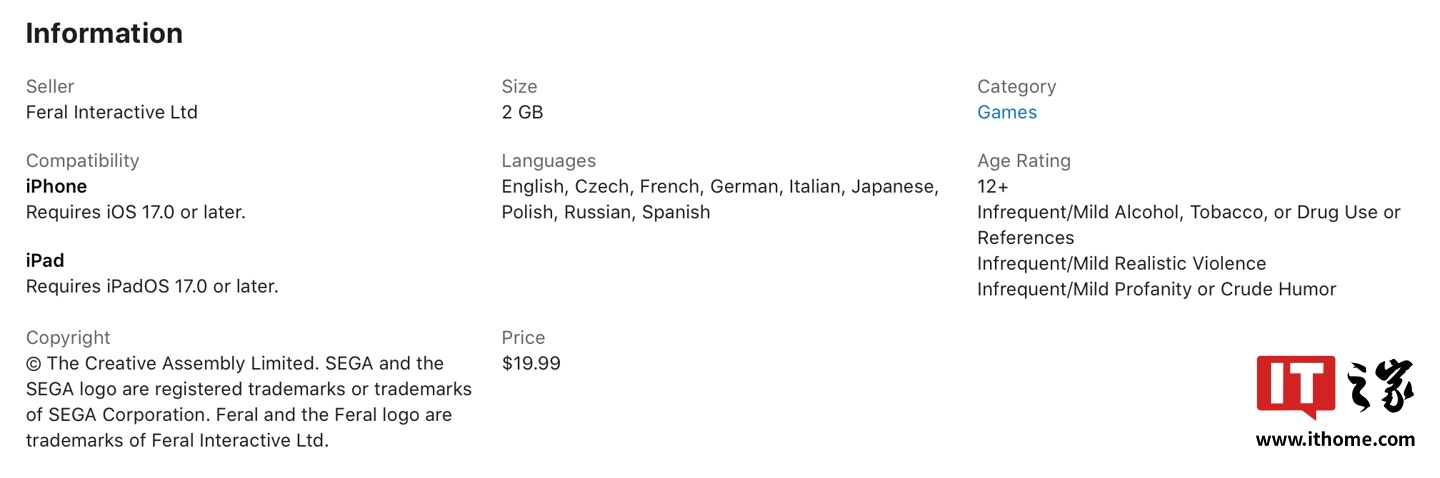Click the Age Rating label
Screen dimensions: 1440x478
(1024, 160)
